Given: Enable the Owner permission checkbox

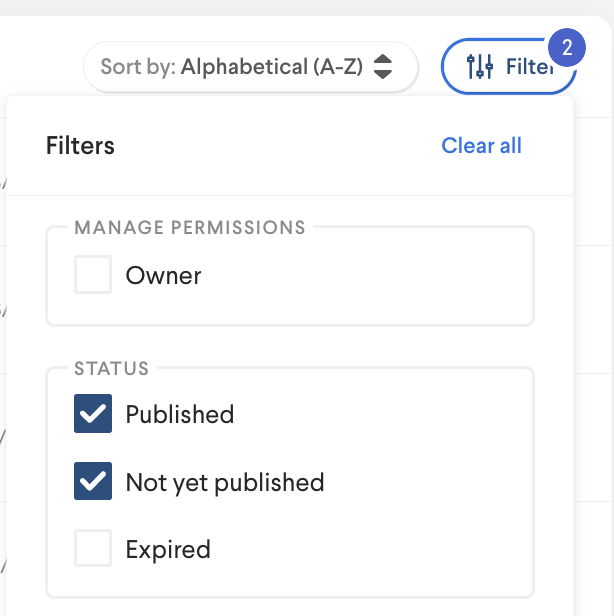Looking at the screenshot, I should coord(93,275).
